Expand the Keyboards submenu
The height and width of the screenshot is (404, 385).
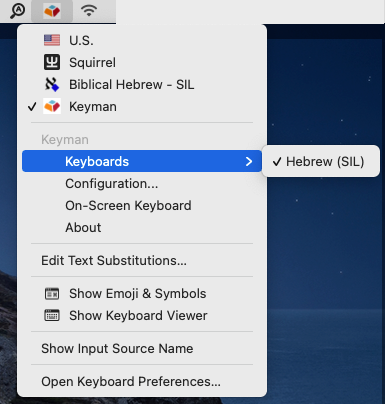(x=142, y=161)
